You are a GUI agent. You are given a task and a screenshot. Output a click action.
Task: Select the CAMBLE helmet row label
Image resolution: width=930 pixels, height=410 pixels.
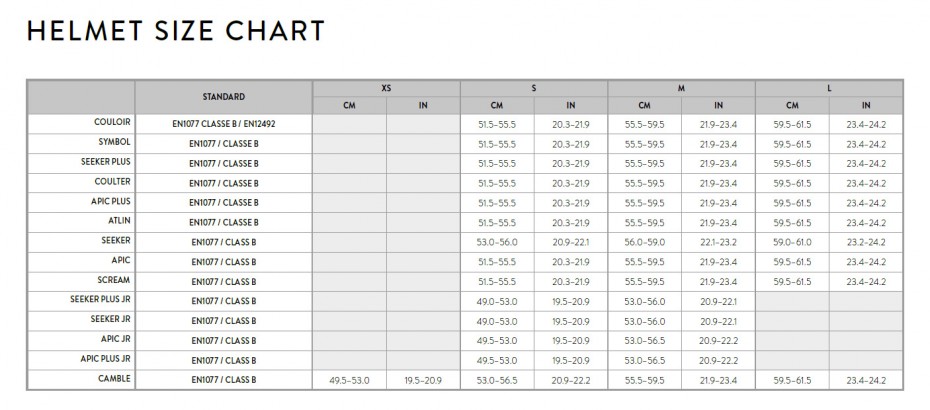tap(114, 379)
